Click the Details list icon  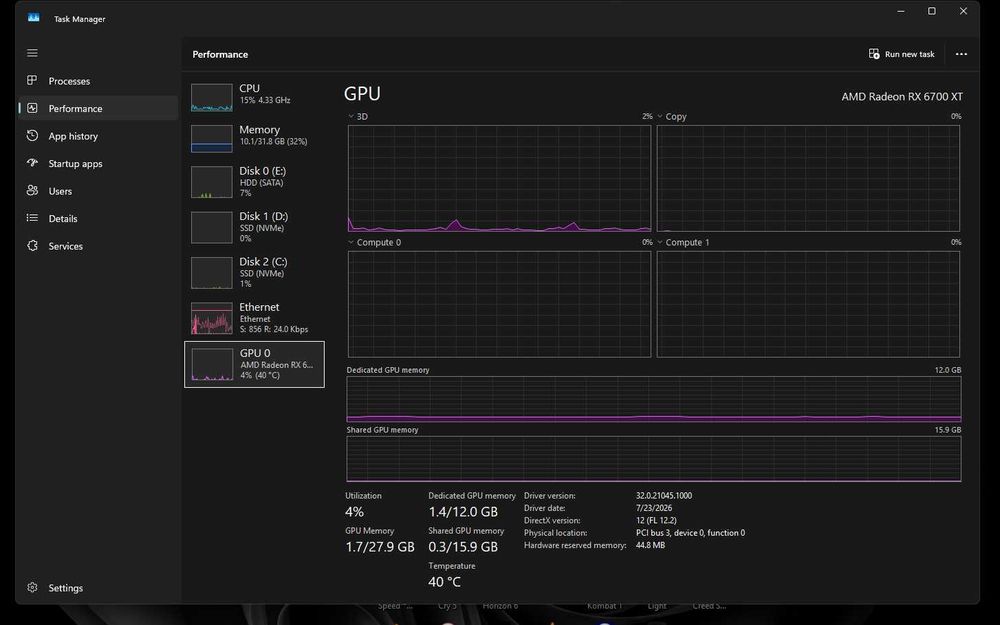[32, 217]
